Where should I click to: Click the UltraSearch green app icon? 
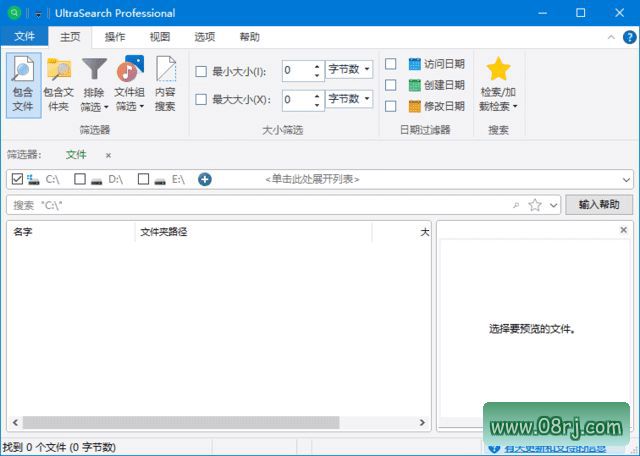coord(14,13)
